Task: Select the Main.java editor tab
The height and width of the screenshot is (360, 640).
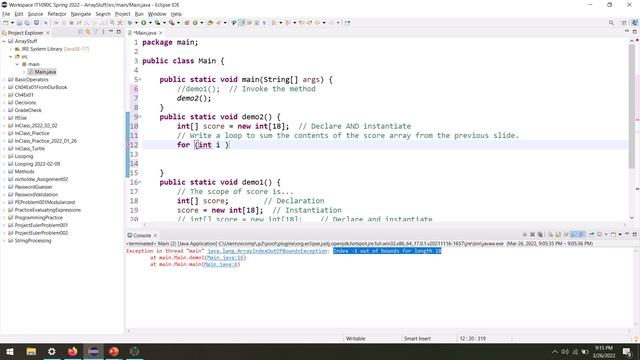Action: click(145, 33)
